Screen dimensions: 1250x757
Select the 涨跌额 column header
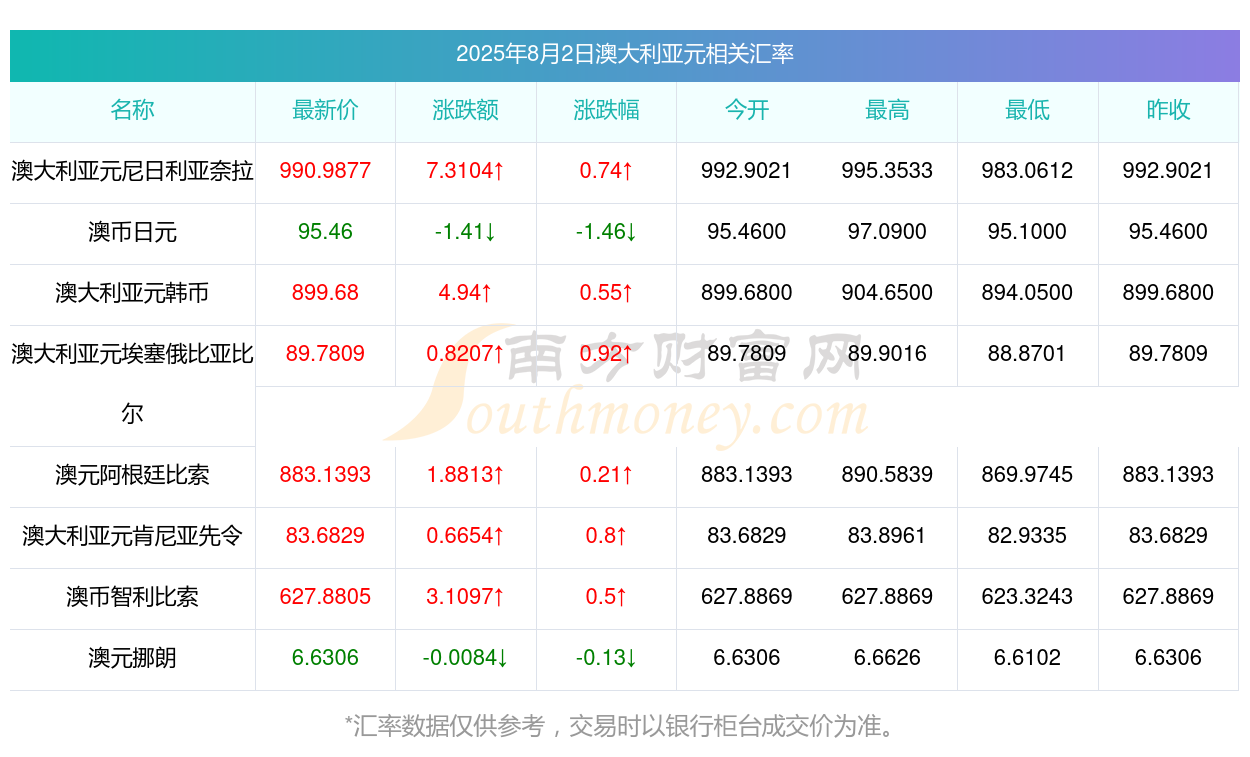point(466,110)
